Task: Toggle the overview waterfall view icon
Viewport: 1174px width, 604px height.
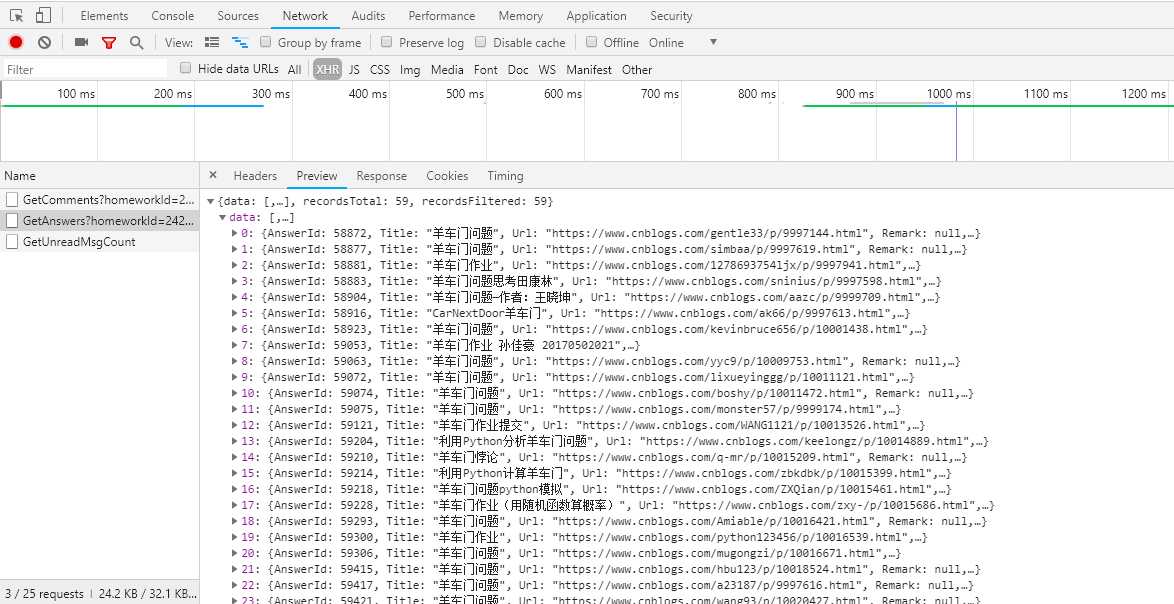Action: (x=240, y=43)
